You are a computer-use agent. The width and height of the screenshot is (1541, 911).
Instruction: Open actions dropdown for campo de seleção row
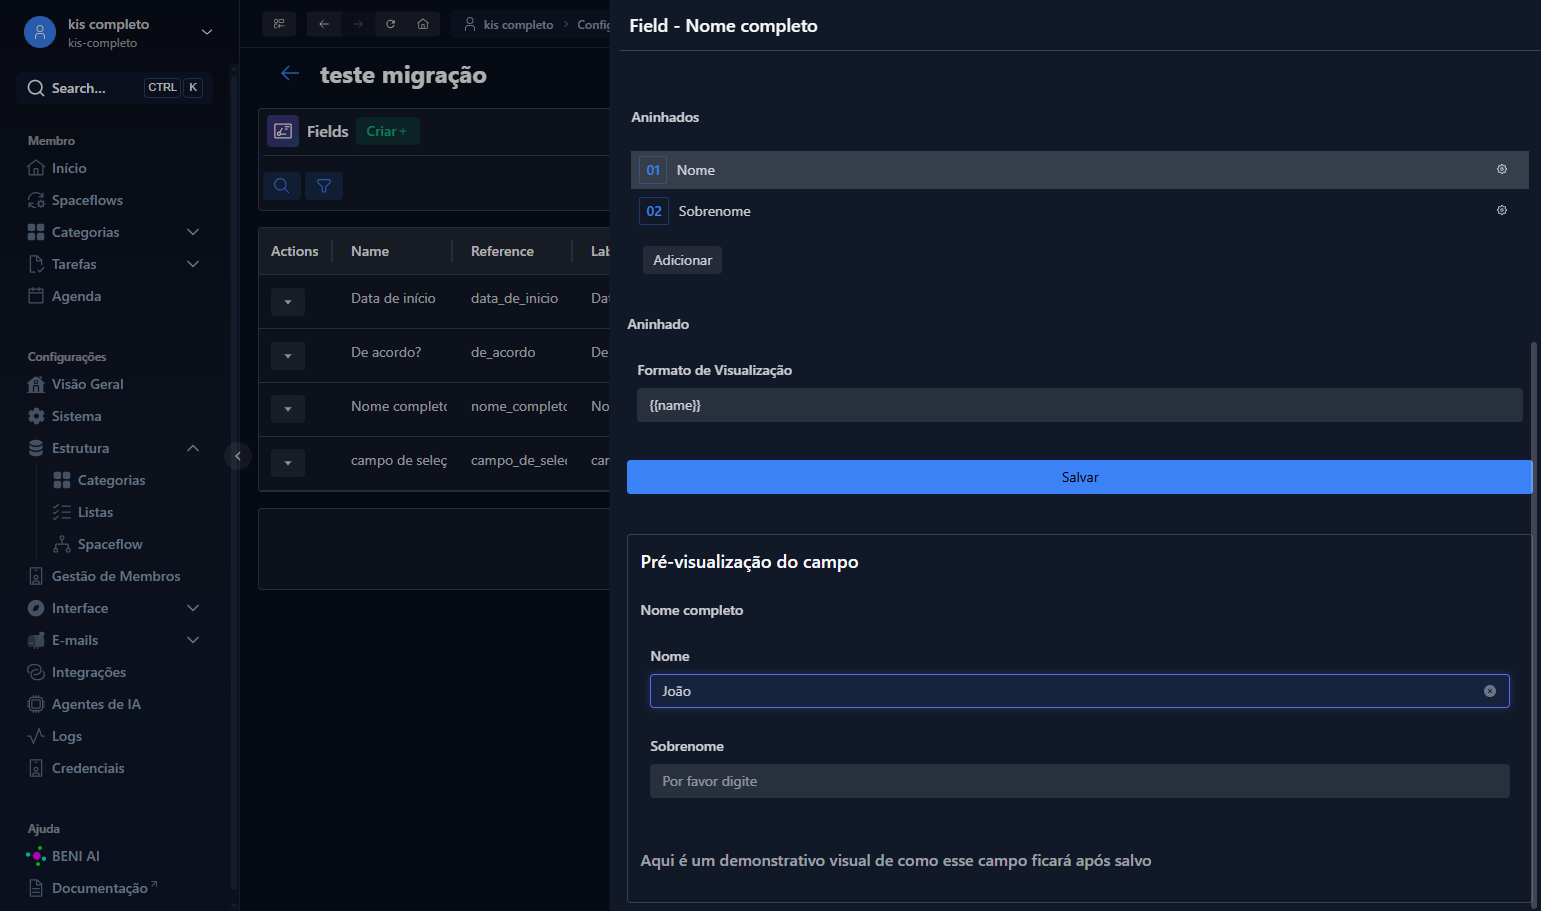pyautogui.click(x=288, y=463)
